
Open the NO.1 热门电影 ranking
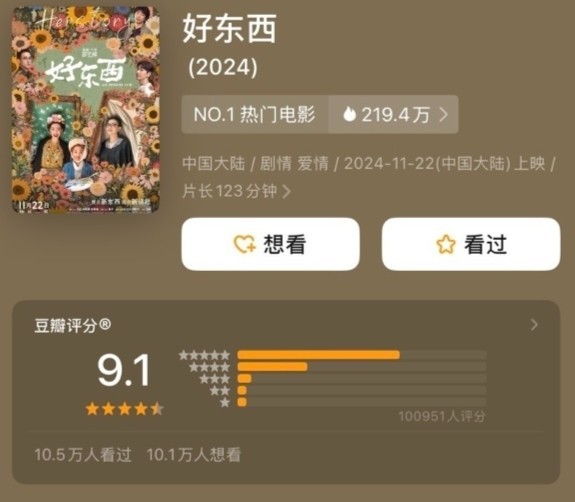(x=255, y=114)
